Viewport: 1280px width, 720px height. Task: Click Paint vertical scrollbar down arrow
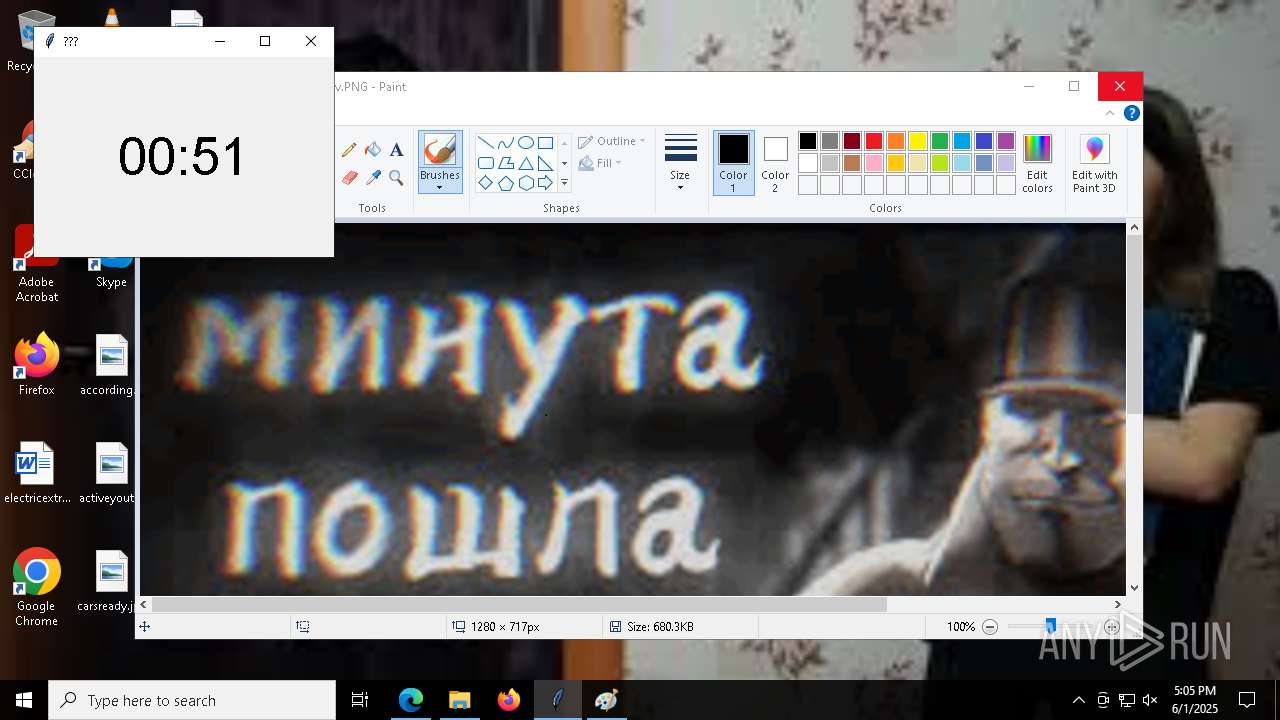pyautogui.click(x=1134, y=588)
